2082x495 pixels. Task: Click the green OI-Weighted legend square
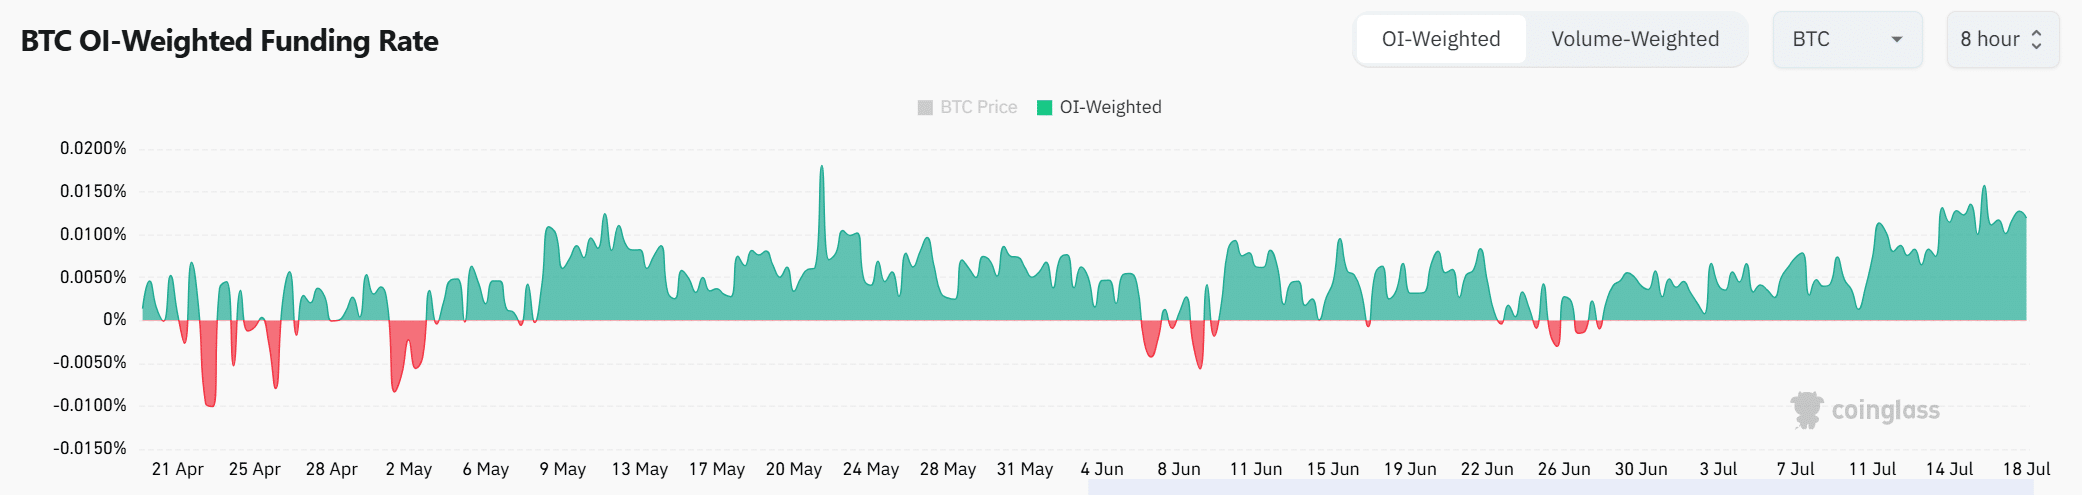coord(1045,108)
